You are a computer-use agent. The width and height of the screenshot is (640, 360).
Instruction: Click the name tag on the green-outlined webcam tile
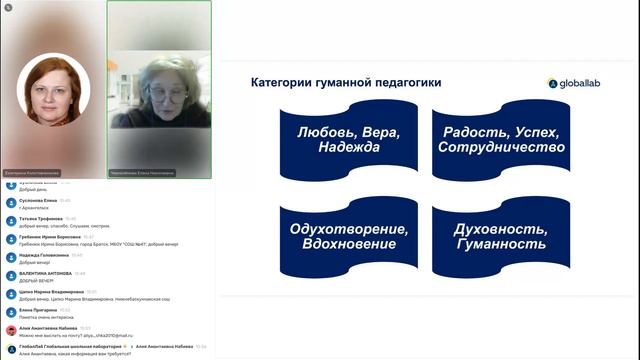click(x=142, y=173)
